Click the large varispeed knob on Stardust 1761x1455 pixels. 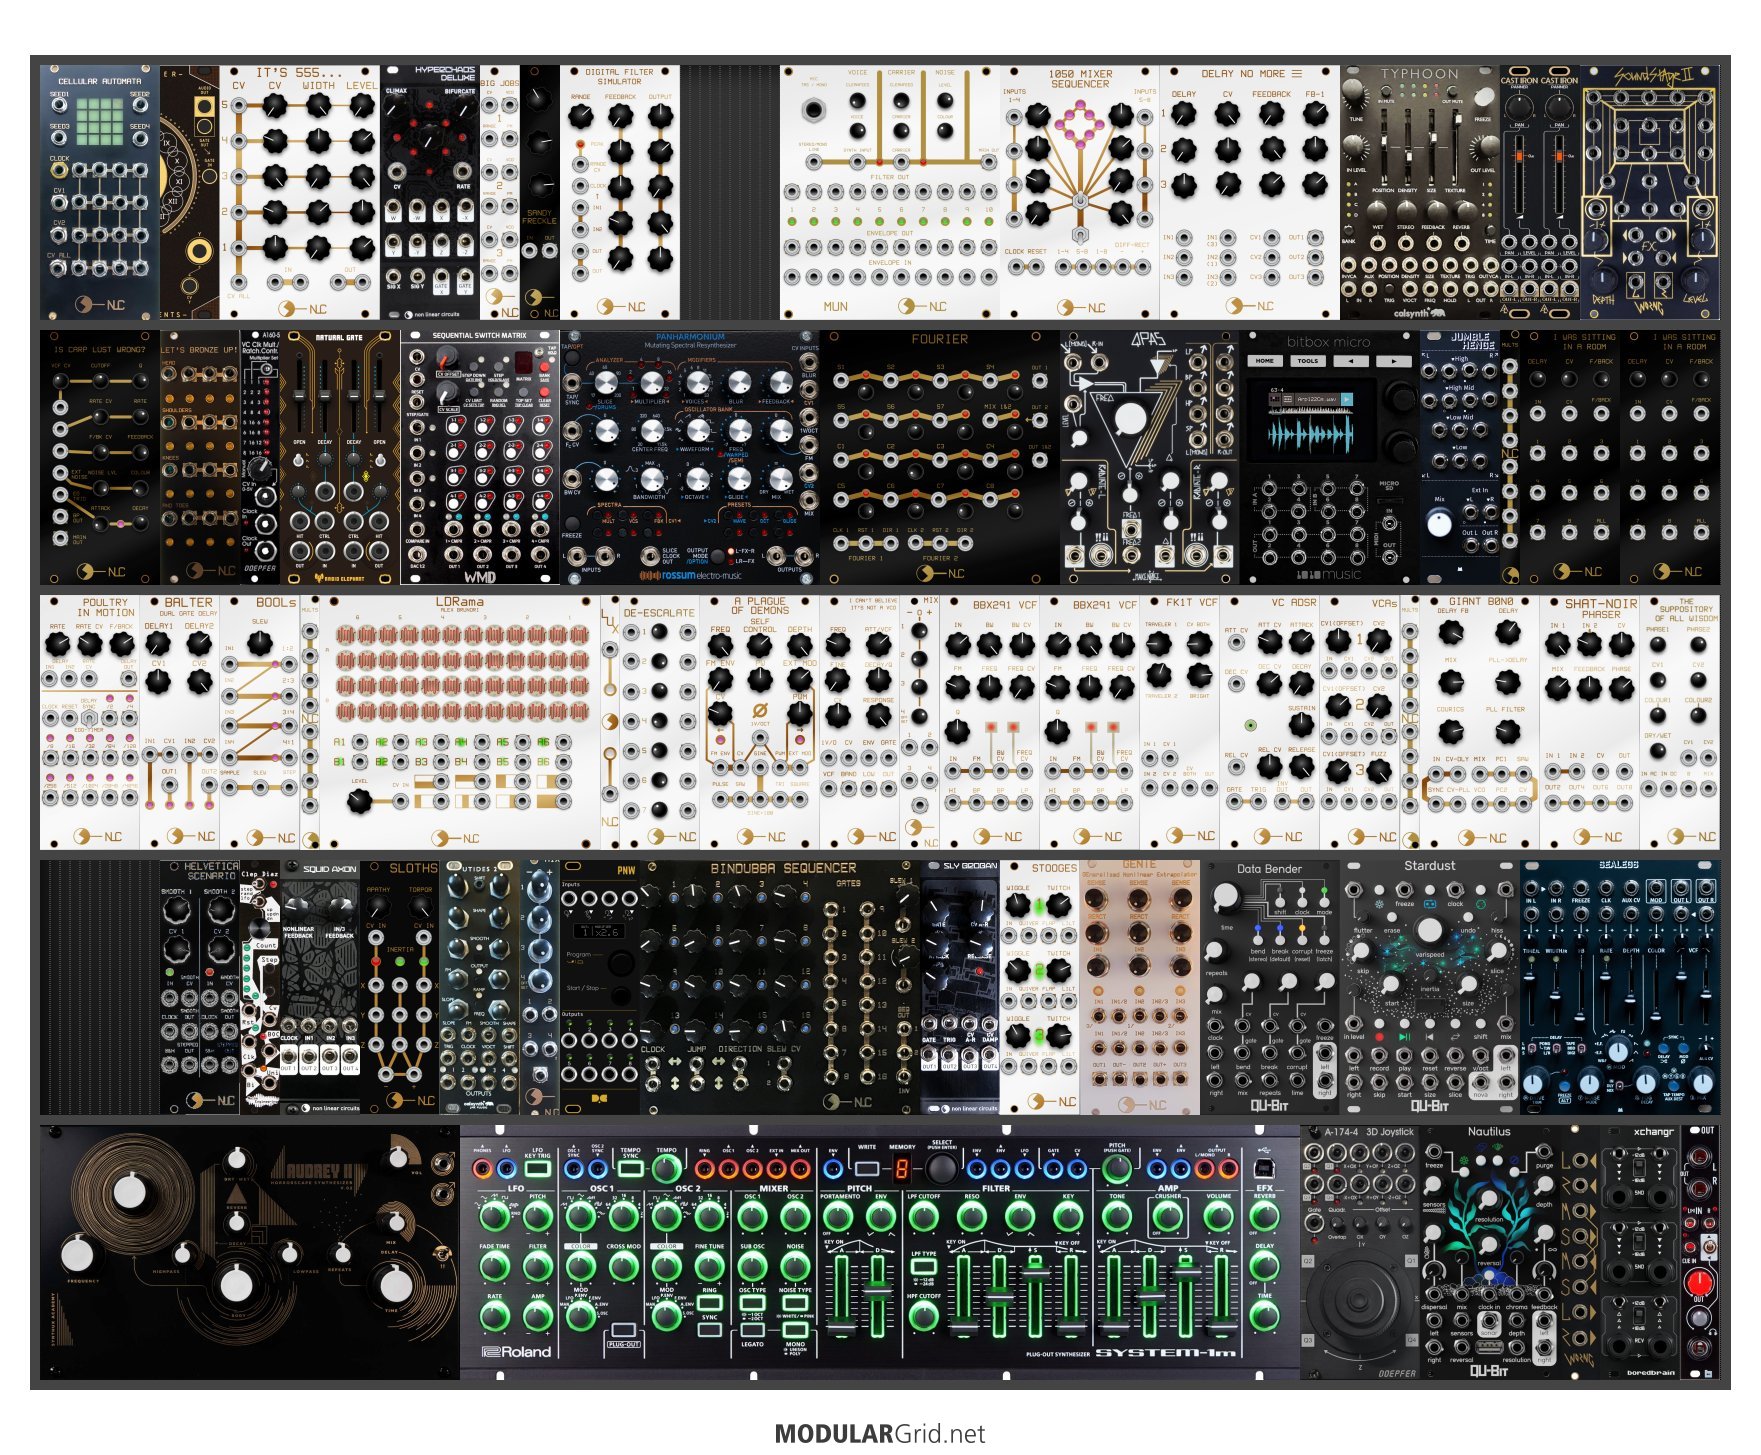click(1430, 930)
